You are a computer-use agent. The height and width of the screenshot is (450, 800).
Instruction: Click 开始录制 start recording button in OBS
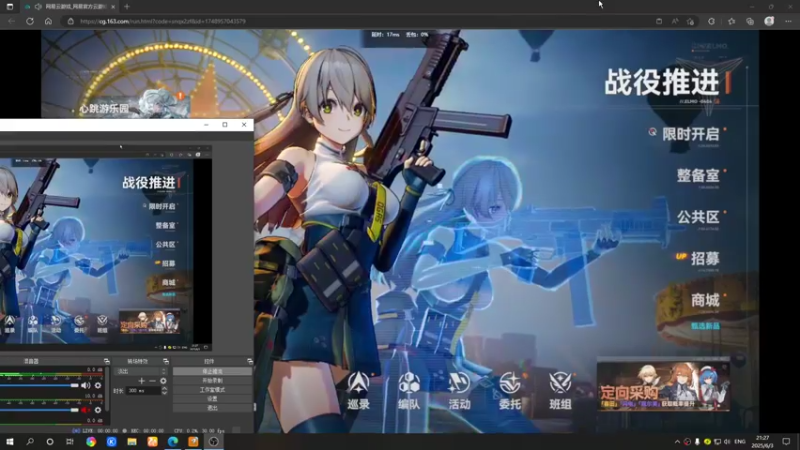coord(212,381)
